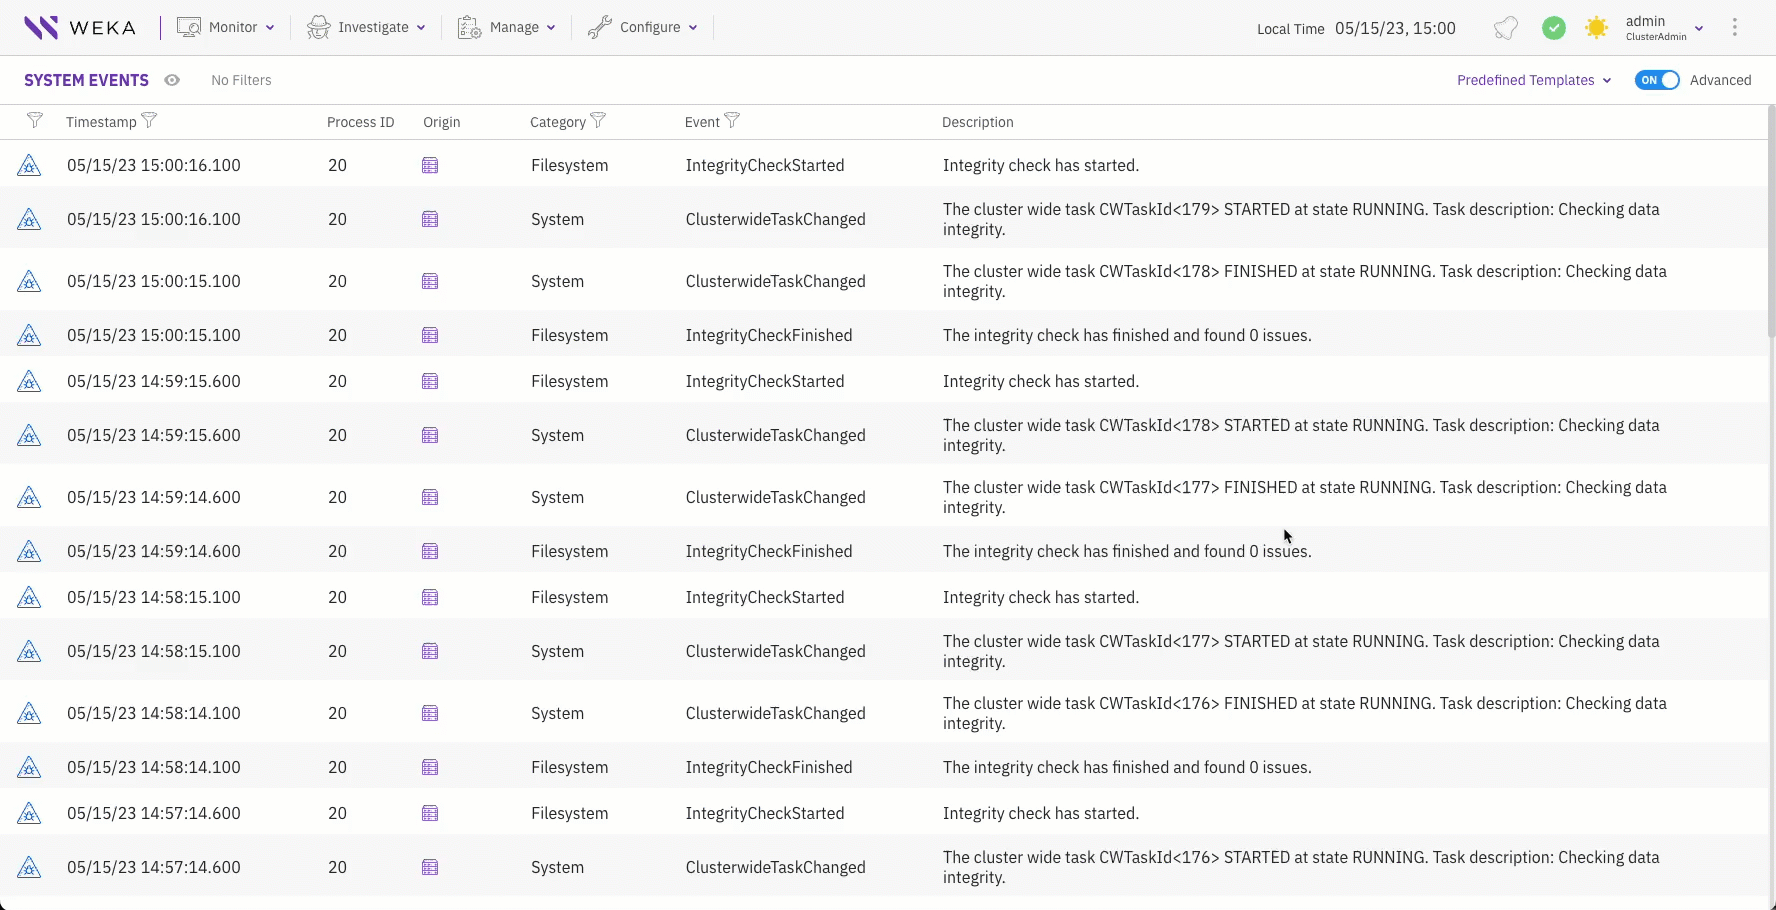Click the Timestamp column filter icon

[x=150, y=121]
